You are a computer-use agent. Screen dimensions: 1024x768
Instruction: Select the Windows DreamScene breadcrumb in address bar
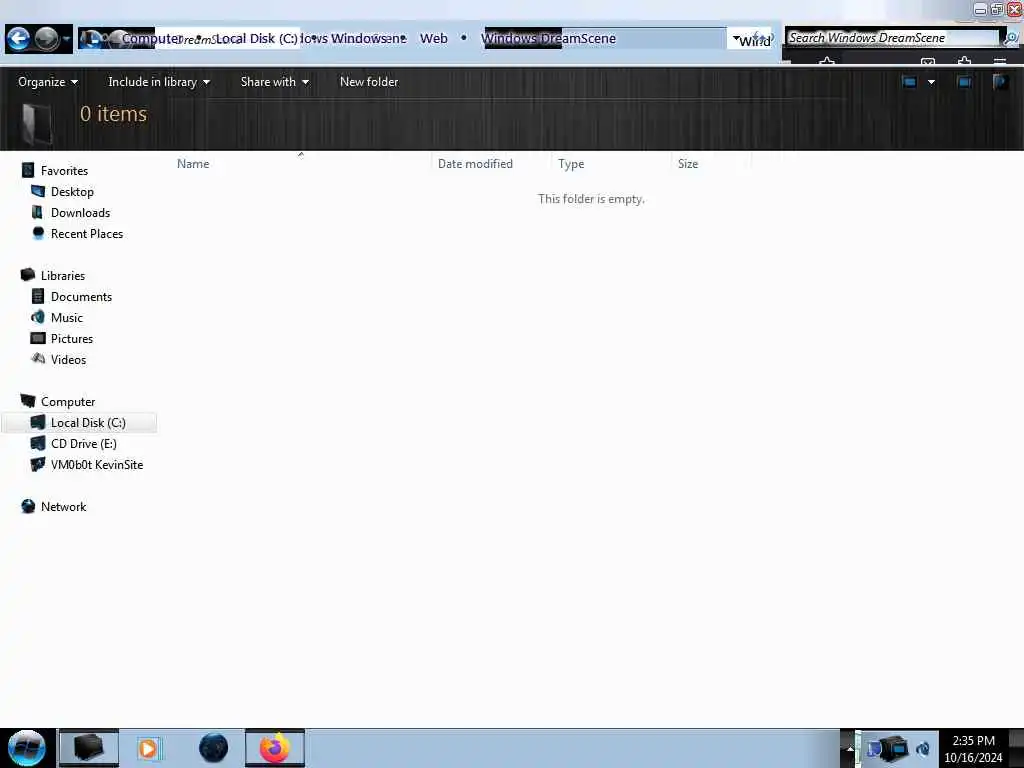coord(549,39)
